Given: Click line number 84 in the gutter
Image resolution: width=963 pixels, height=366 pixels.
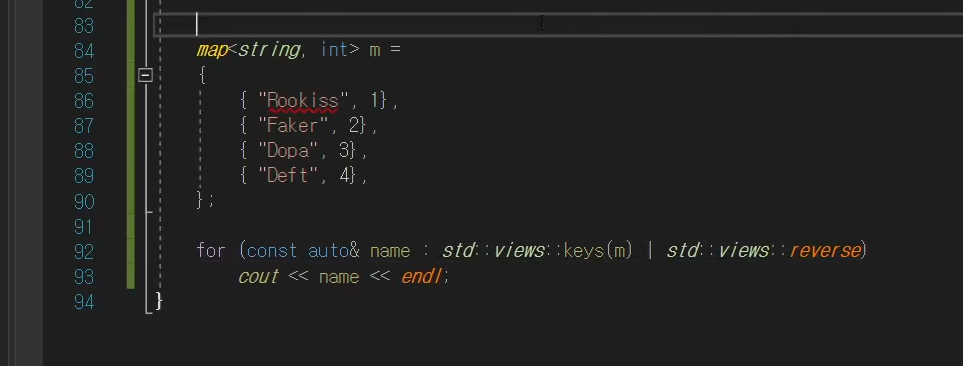Looking at the screenshot, I should tap(84, 50).
